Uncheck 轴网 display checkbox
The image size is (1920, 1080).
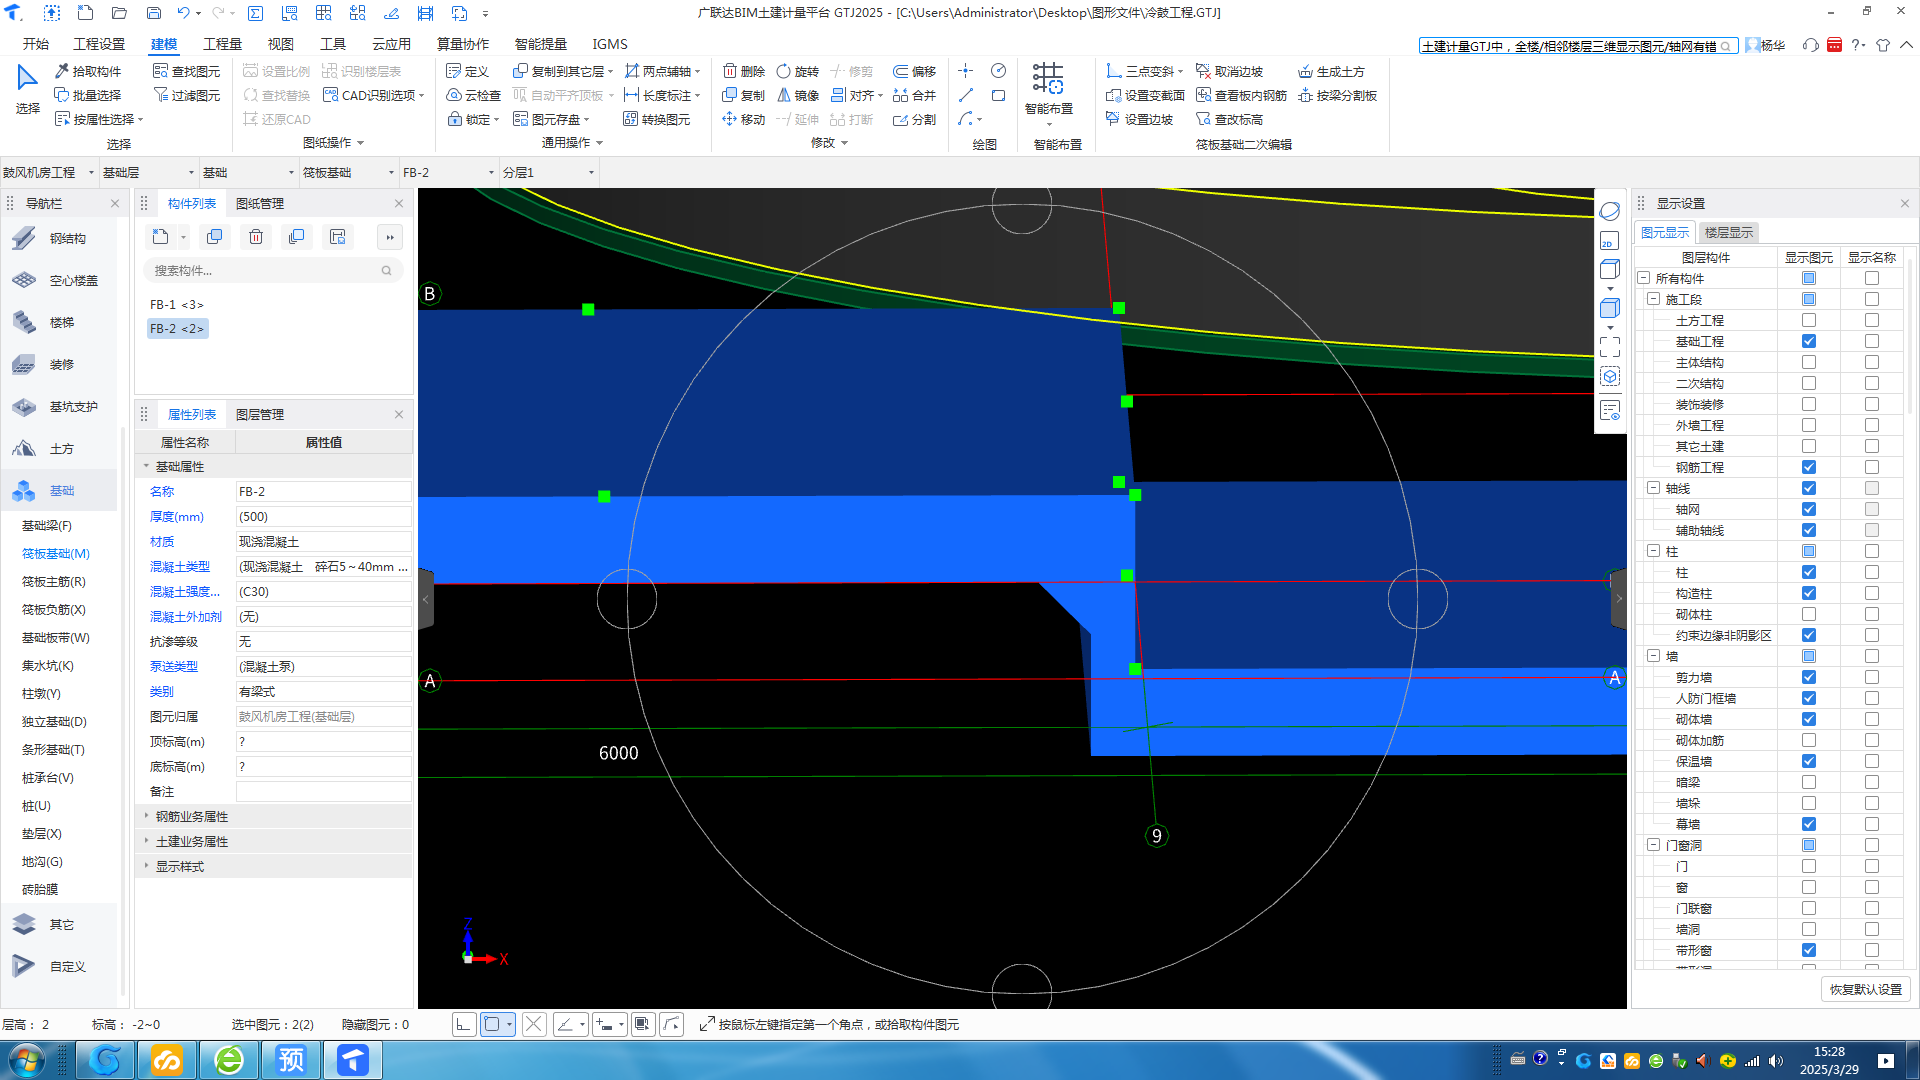[x=1808, y=509]
